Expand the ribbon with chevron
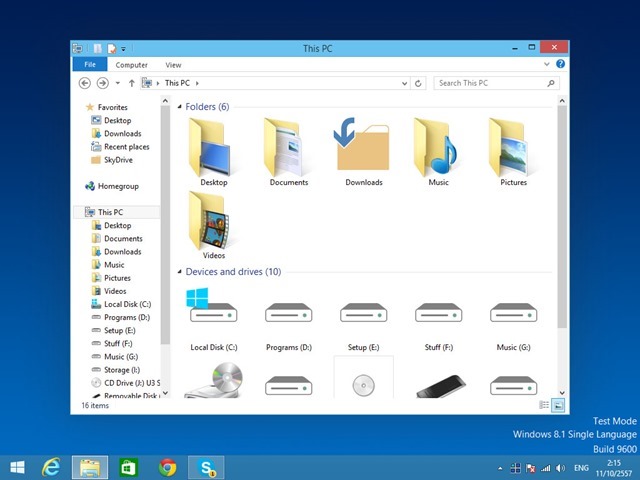This screenshot has width=640, height=480. click(x=547, y=64)
